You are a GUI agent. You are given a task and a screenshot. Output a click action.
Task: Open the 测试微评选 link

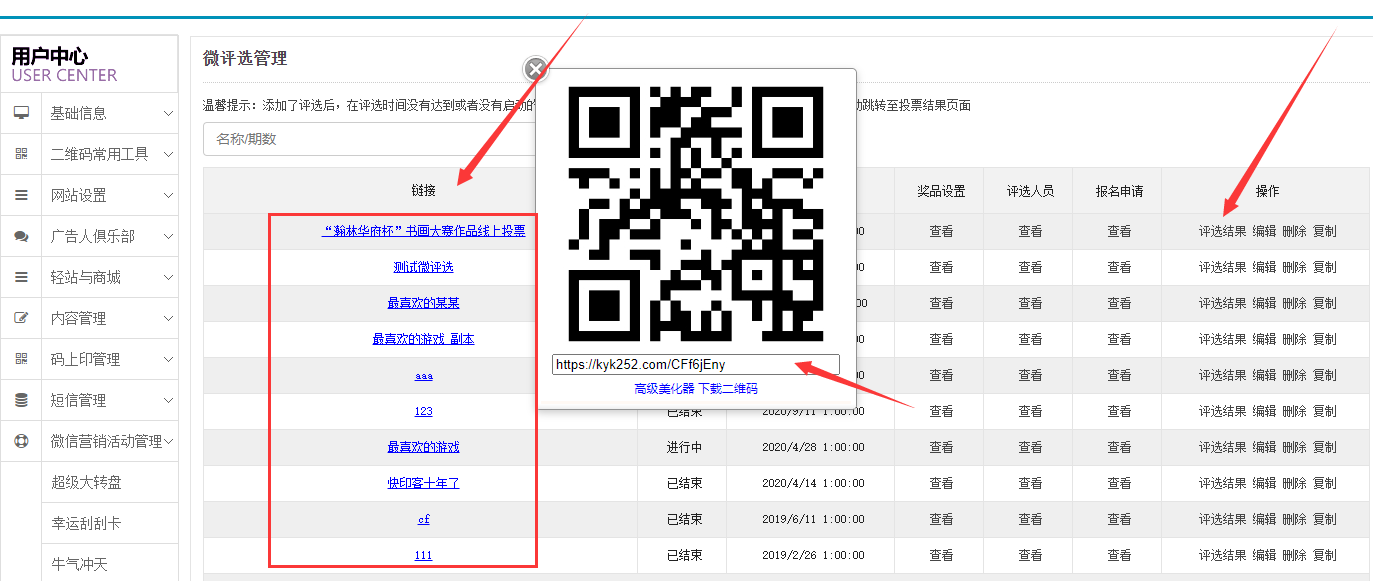click(x=423, y=267)
